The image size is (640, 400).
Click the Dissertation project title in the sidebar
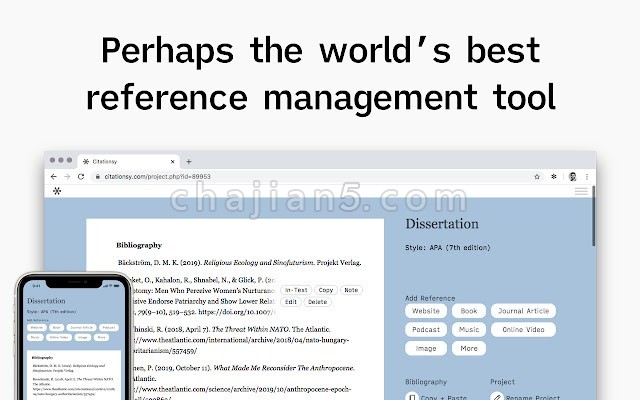pos(442,224)
